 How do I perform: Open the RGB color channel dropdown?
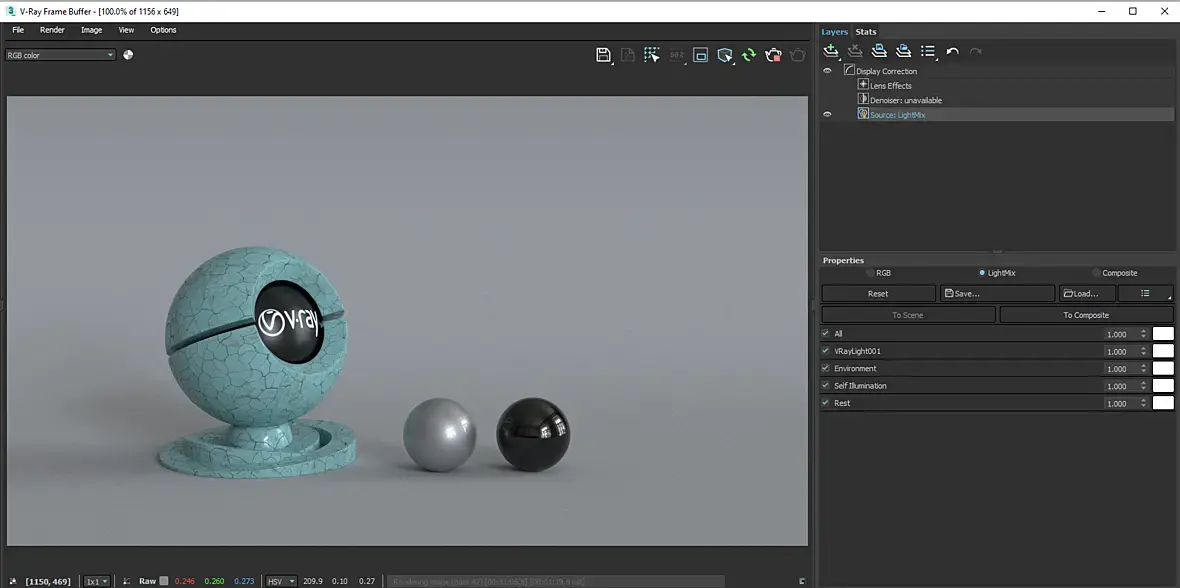click(x=60, y=55)
